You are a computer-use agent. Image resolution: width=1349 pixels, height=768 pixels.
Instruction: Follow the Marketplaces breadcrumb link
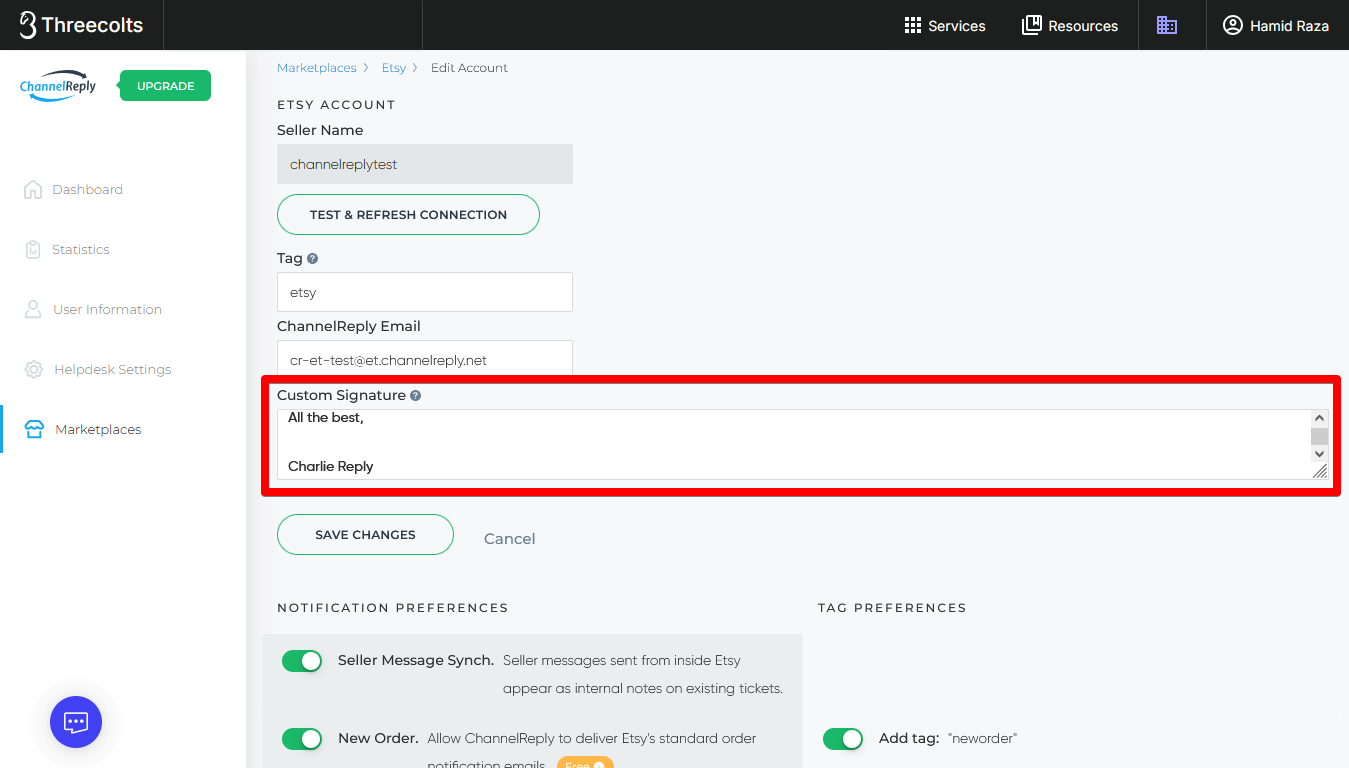point(317,68)
